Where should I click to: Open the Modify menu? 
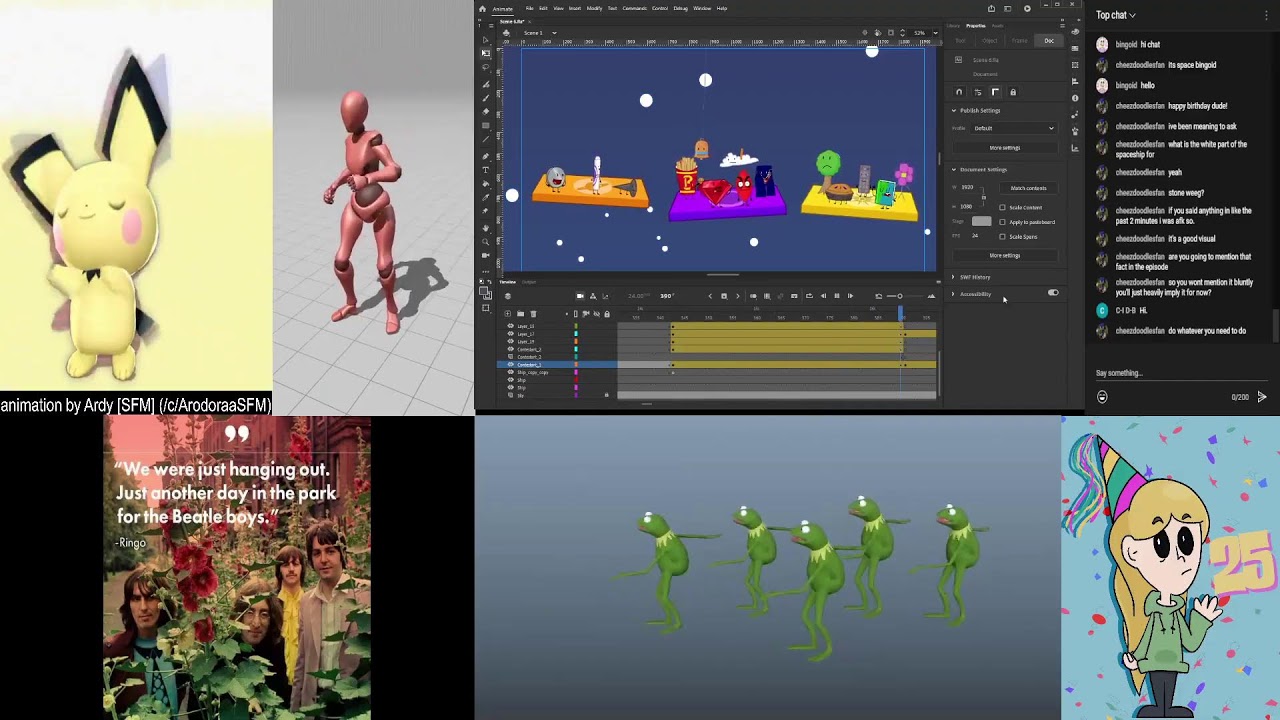(594, 8)
